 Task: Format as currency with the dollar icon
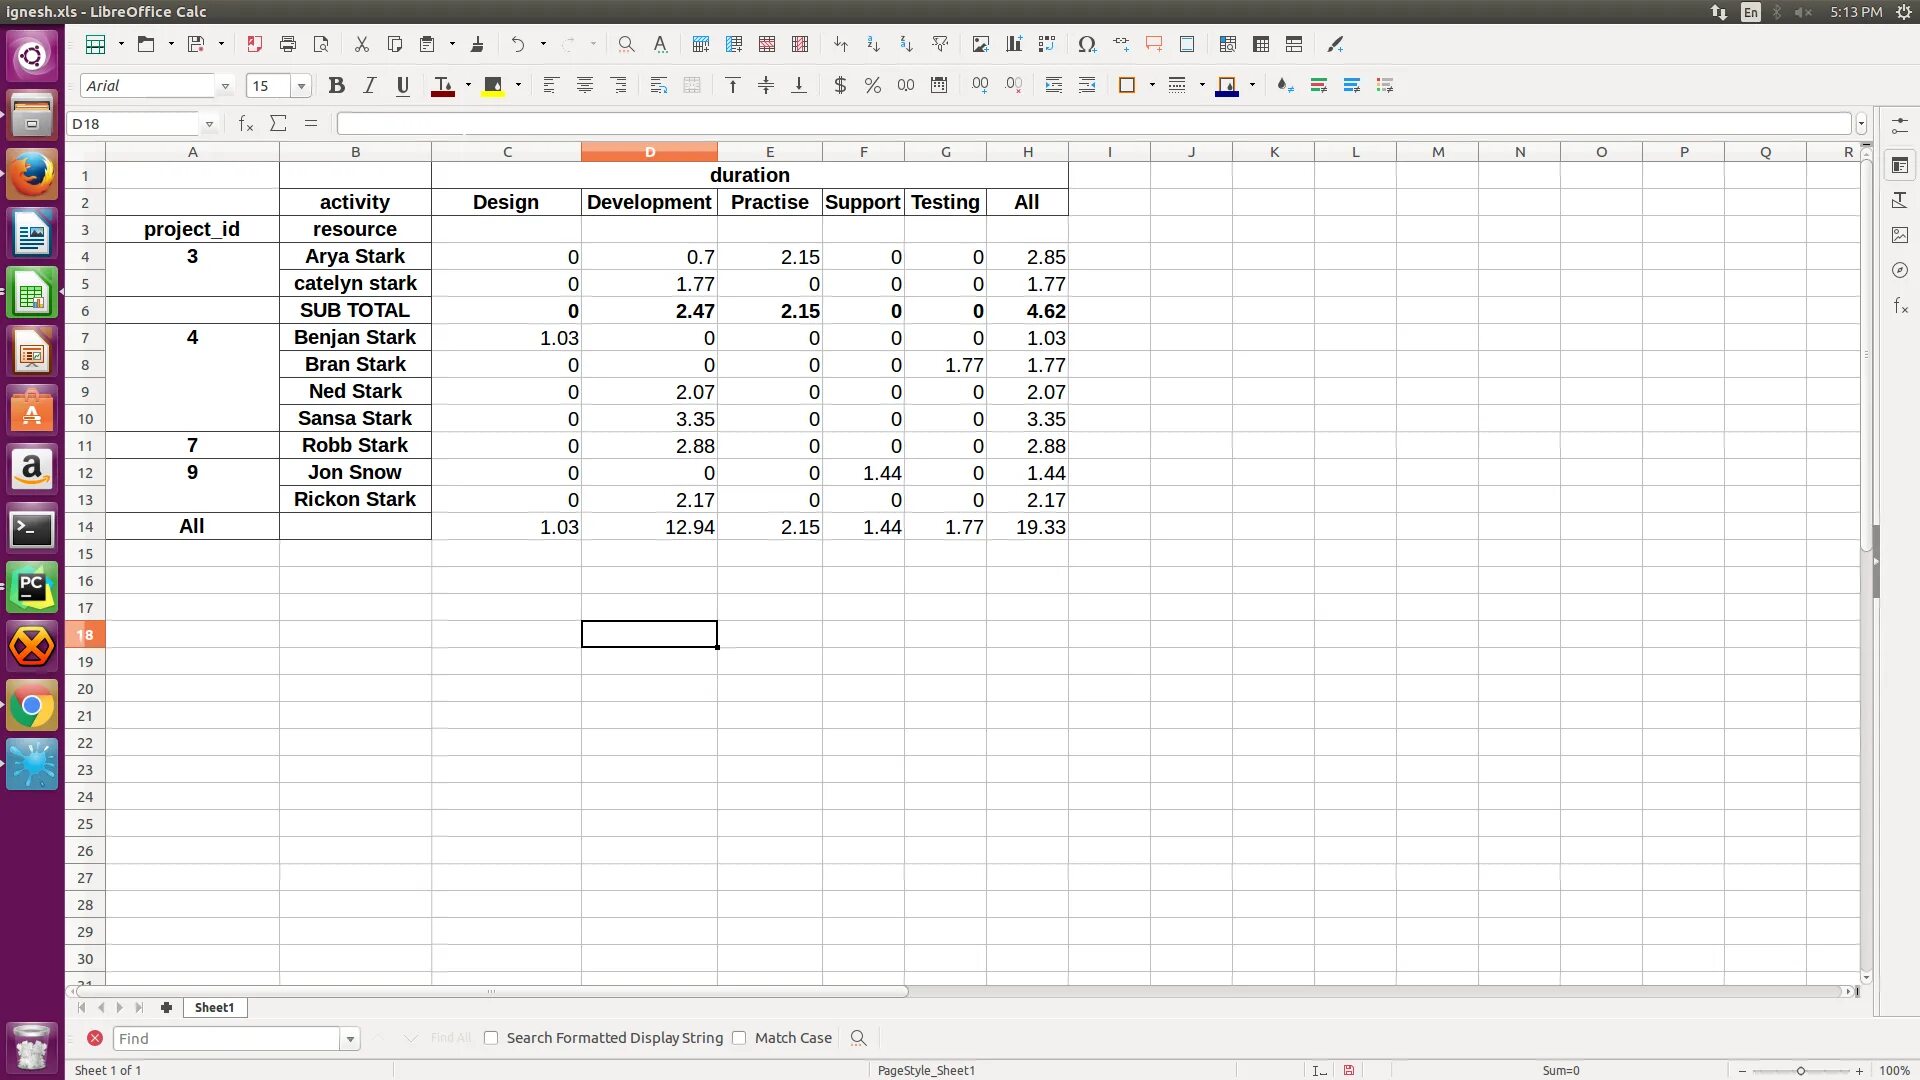(x=840, y=86)
